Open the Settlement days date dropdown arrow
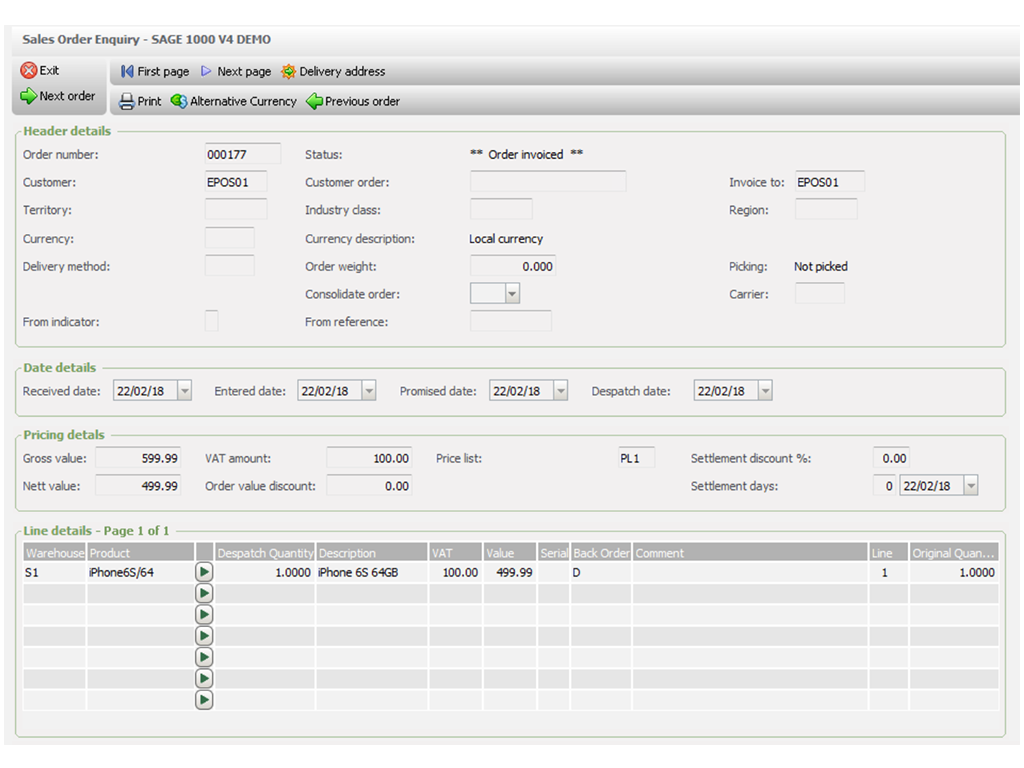 (x=971, y=486)
